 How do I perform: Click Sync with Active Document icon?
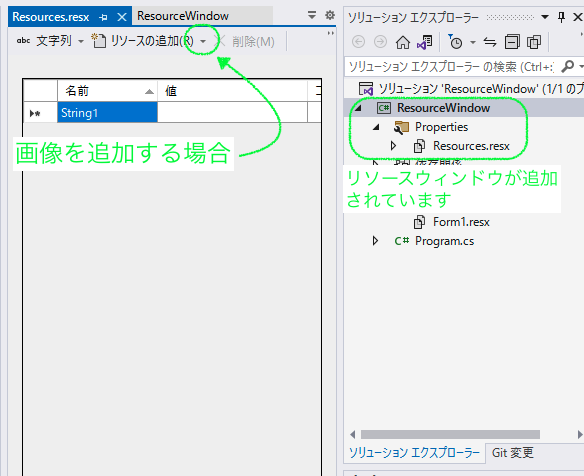click(490, 42)
